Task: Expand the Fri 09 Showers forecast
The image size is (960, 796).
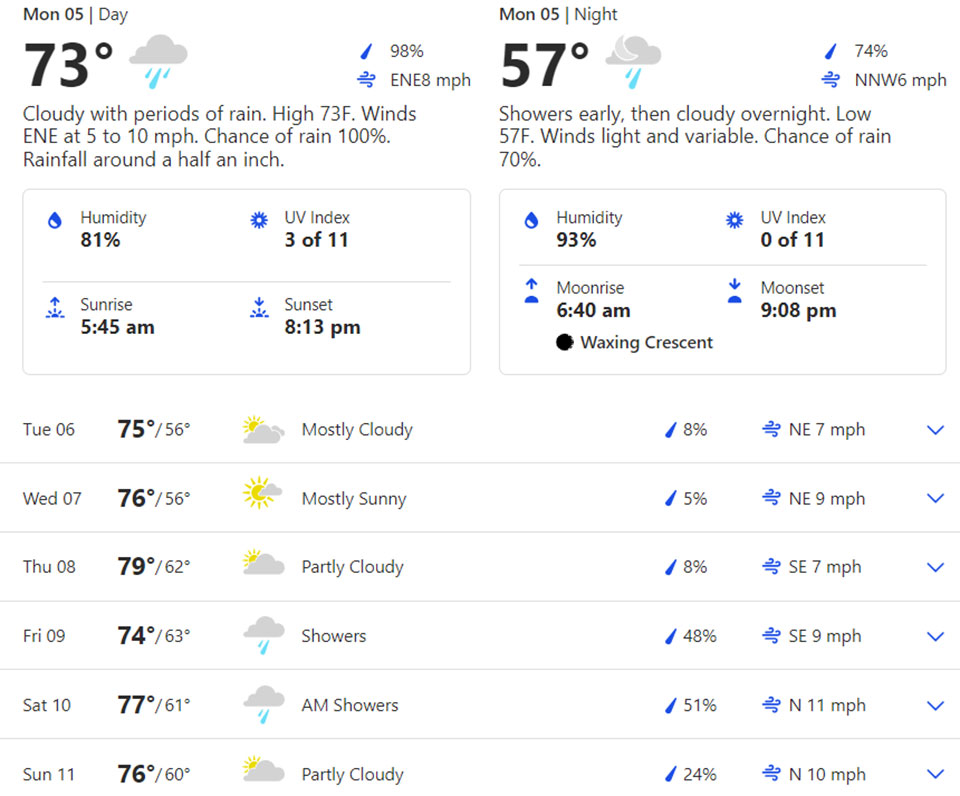Action: [x=935, y=636]
